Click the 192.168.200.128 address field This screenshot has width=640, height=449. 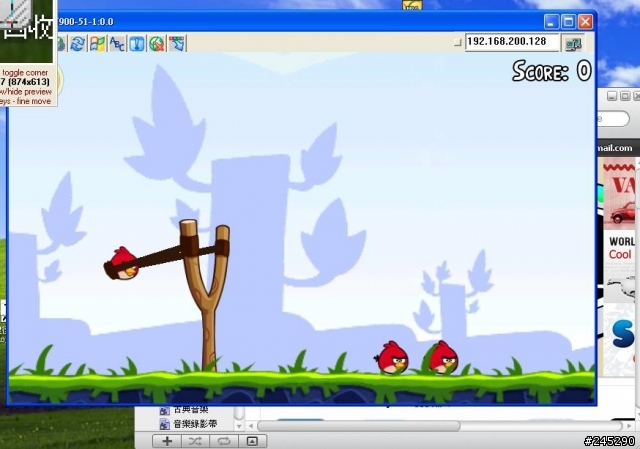[x=511, y=42]
